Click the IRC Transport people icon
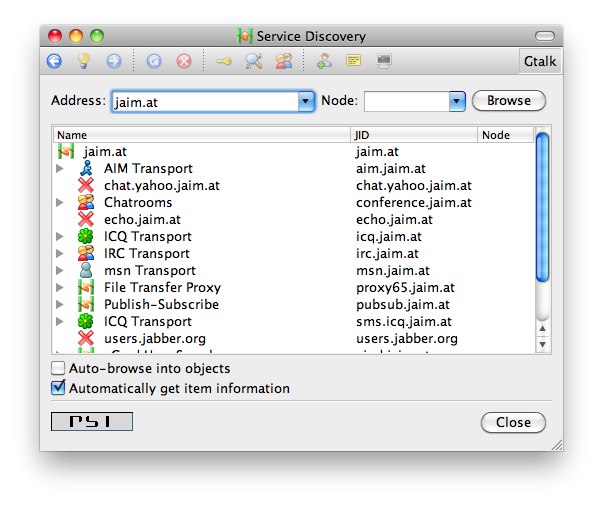Viewport: 603px width, 506px height. [86, 253]
